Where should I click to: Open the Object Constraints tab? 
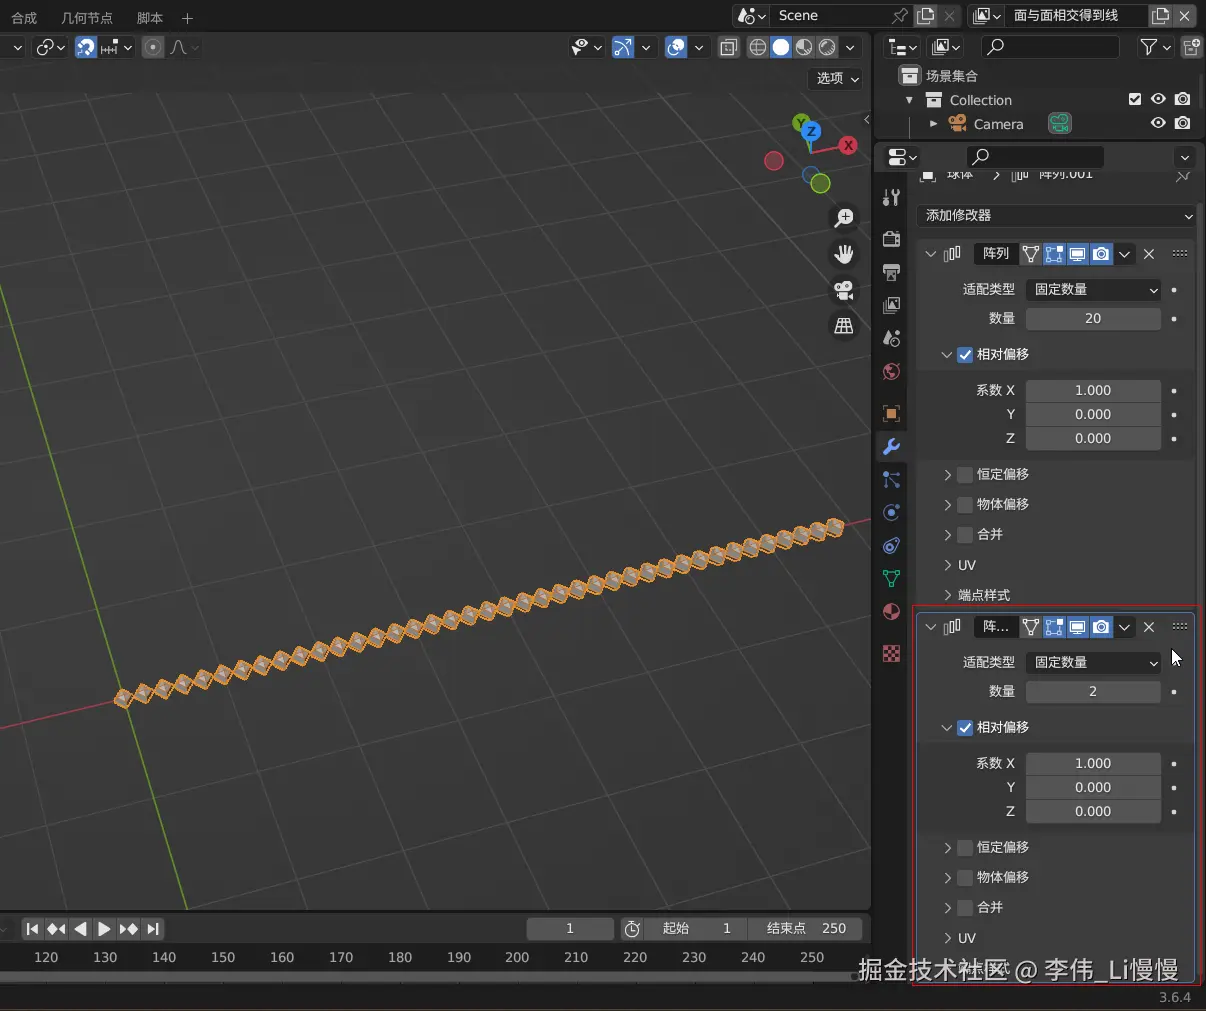[x=891, y=546]
